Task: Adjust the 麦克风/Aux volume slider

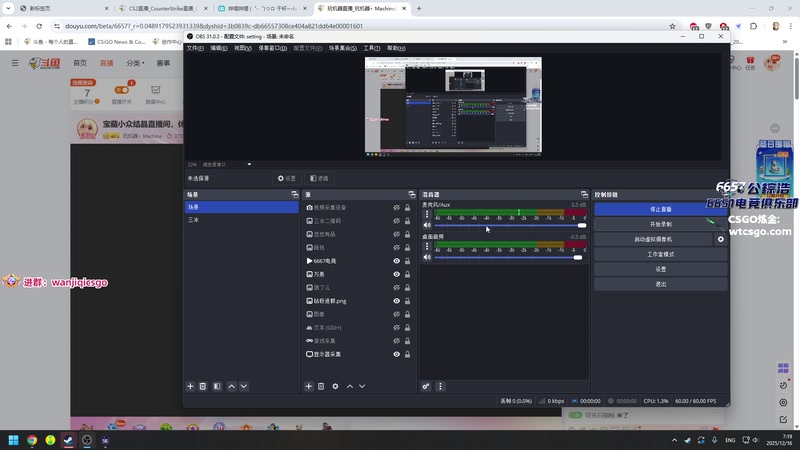Action: (510, 226)
